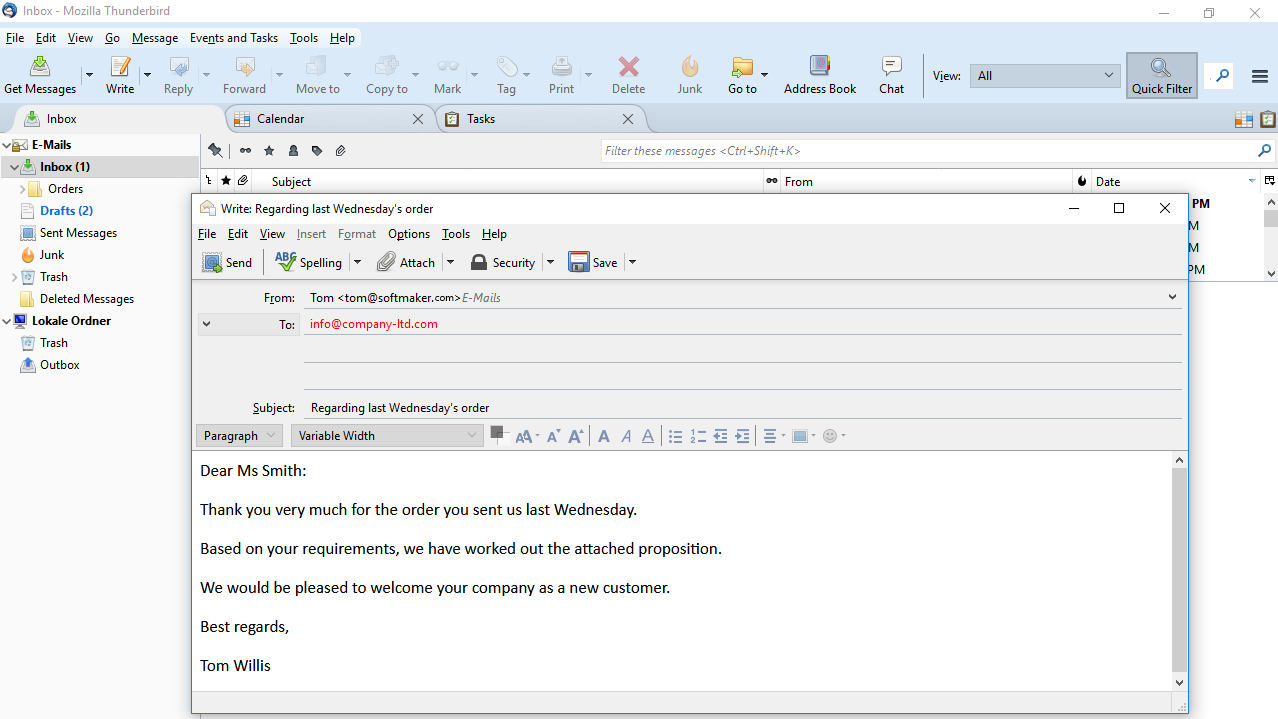Open Events and Tasks menu

(x=234, y=38)
